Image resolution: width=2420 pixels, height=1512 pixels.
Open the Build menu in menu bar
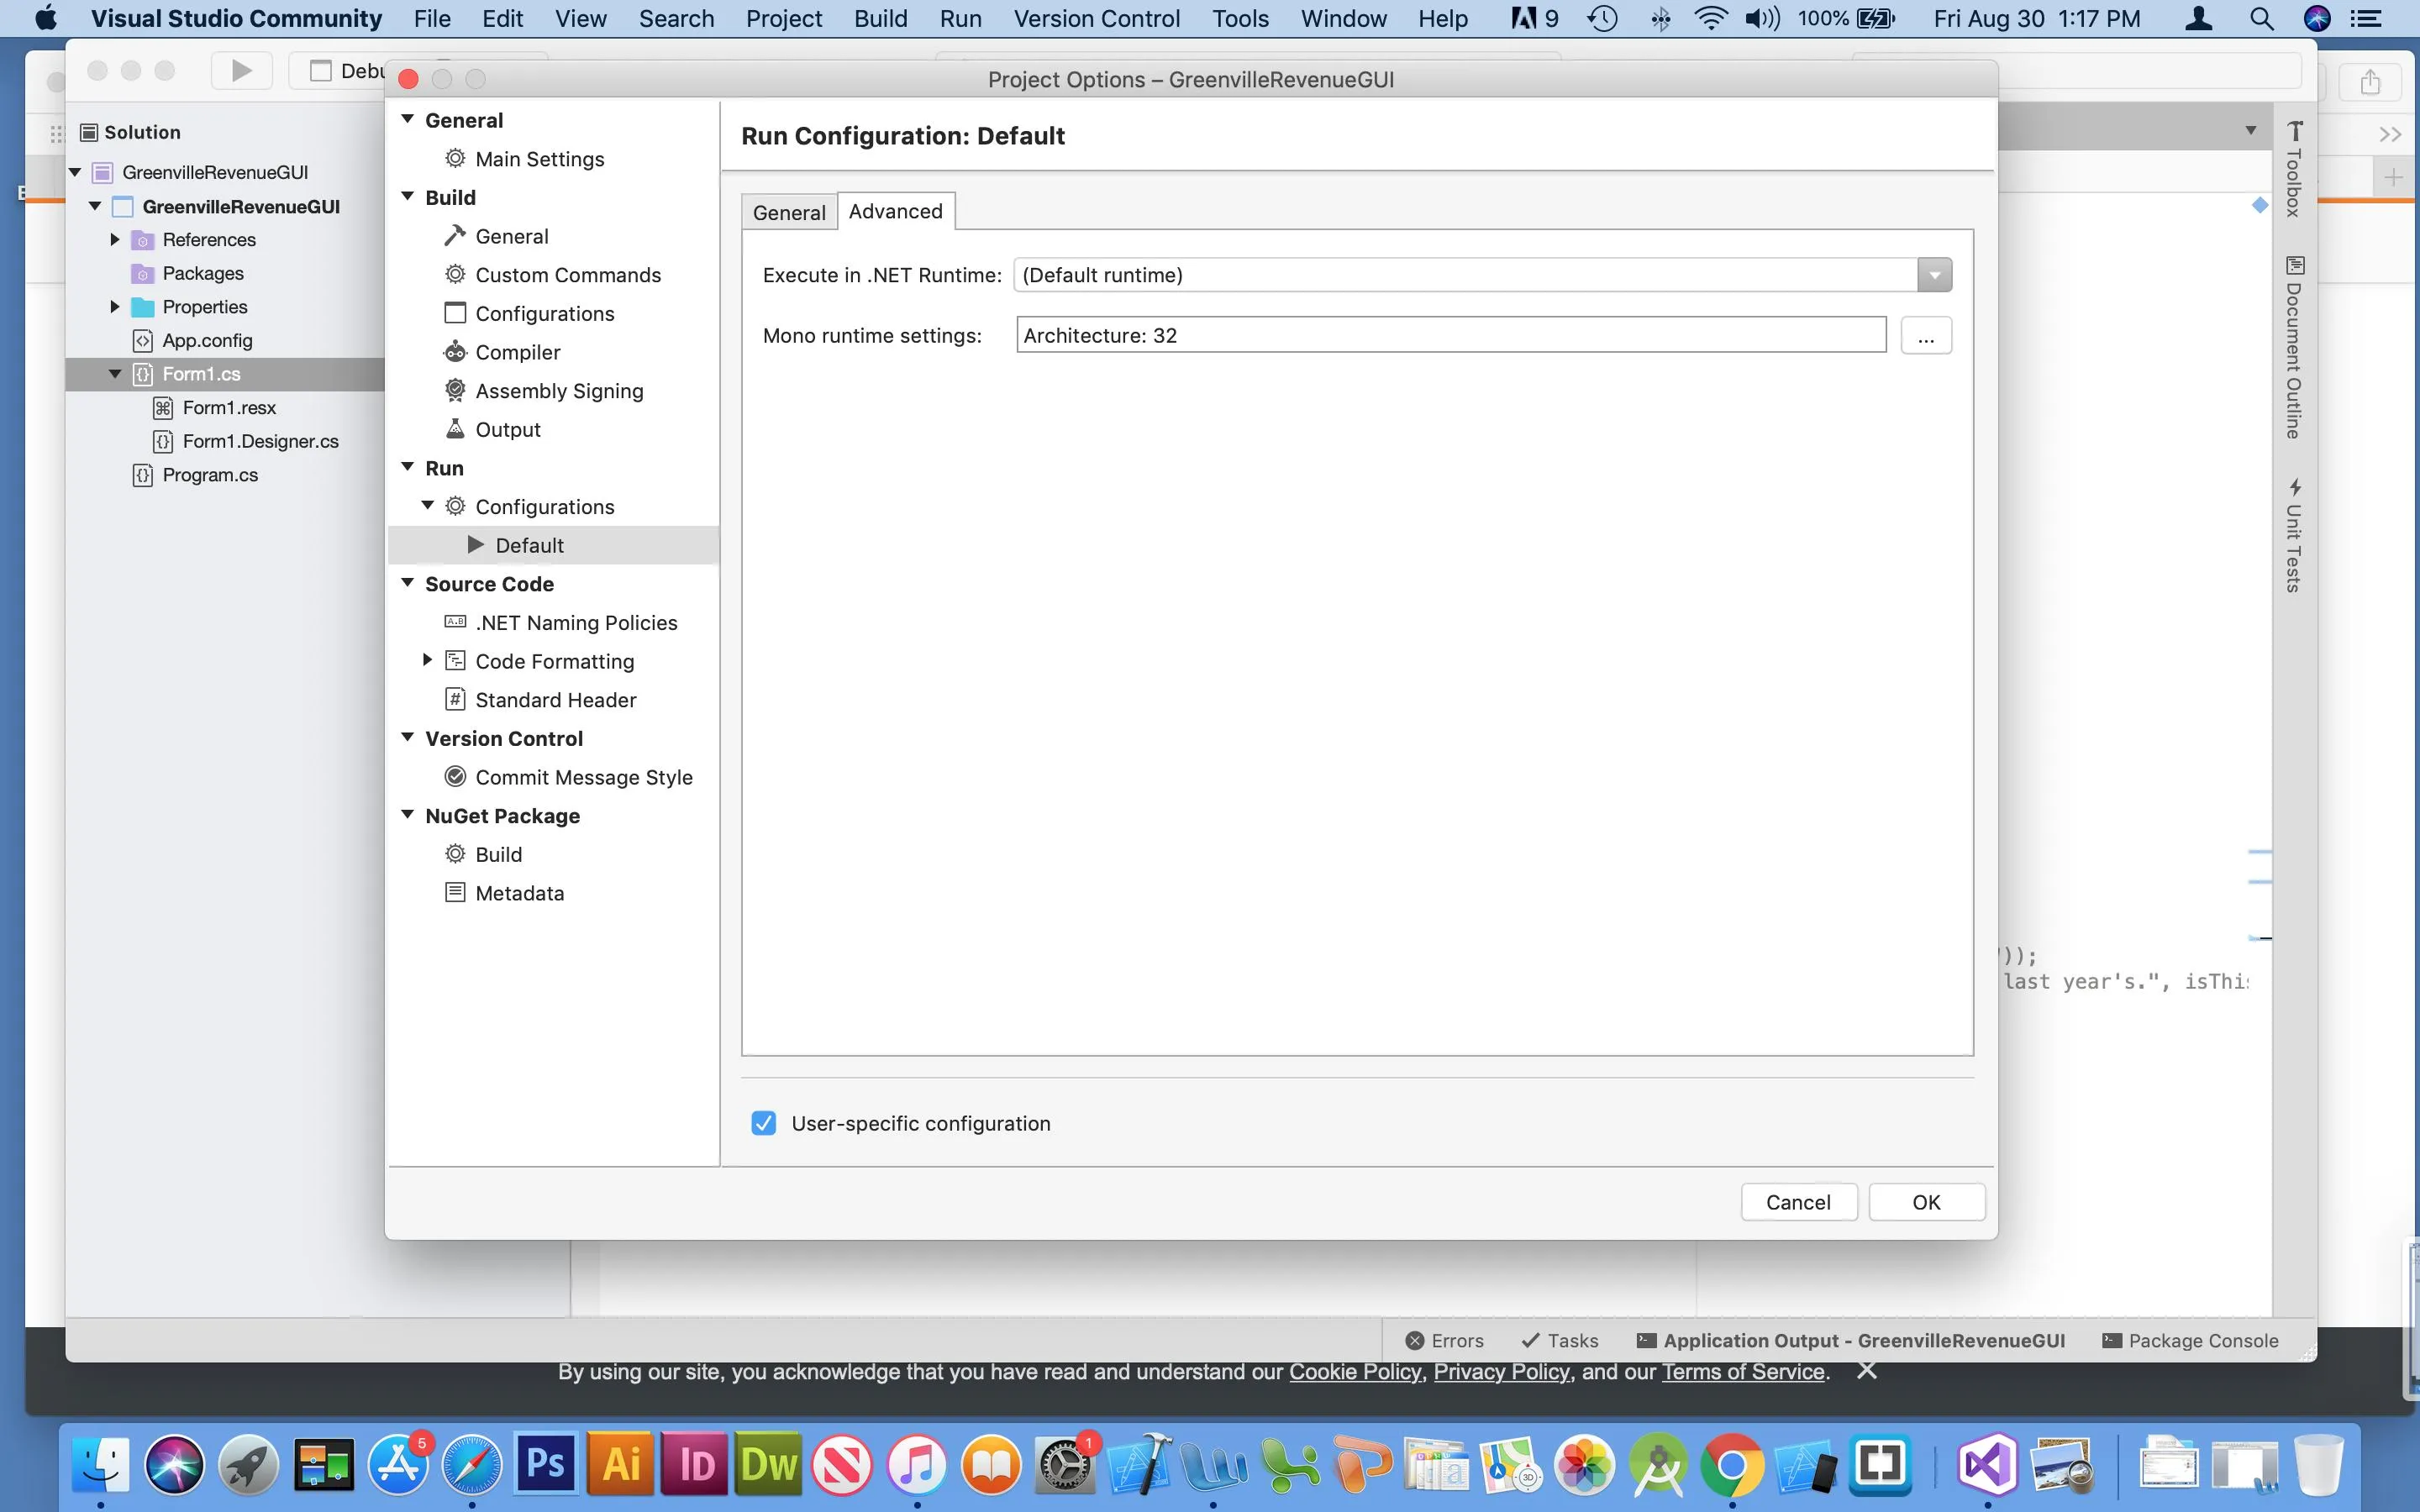tap(880, 18)
